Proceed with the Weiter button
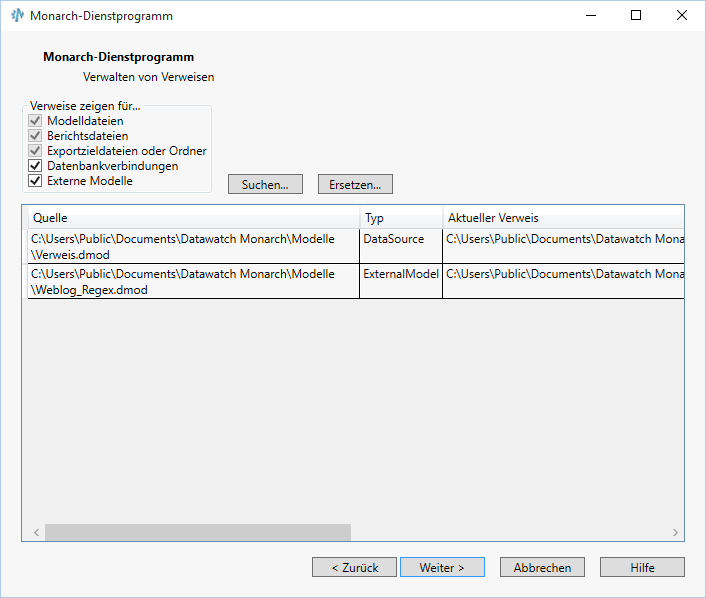 (442, 567)
